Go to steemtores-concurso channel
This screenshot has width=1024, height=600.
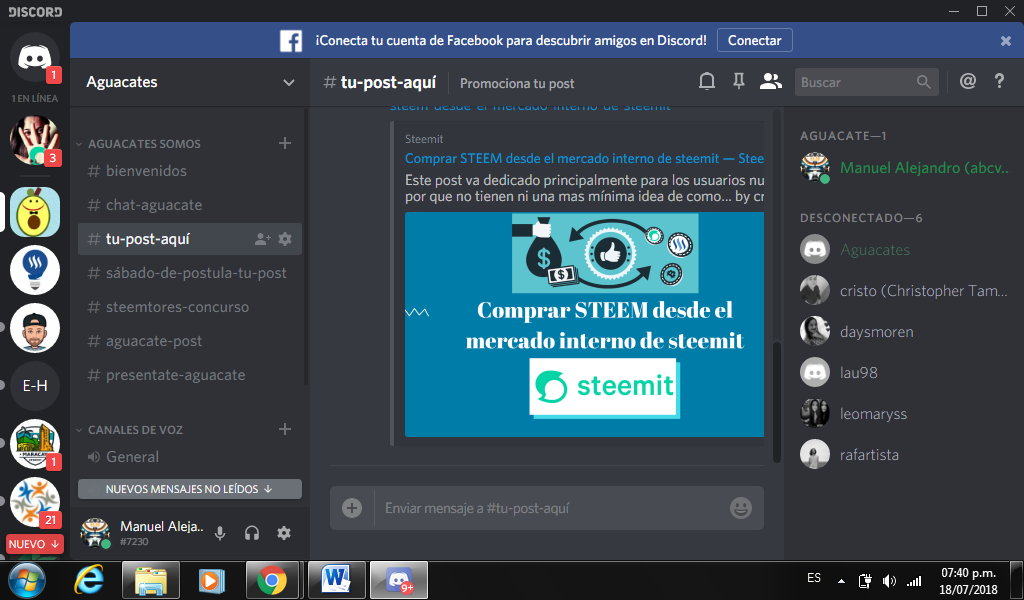click(x=189, y=307)
